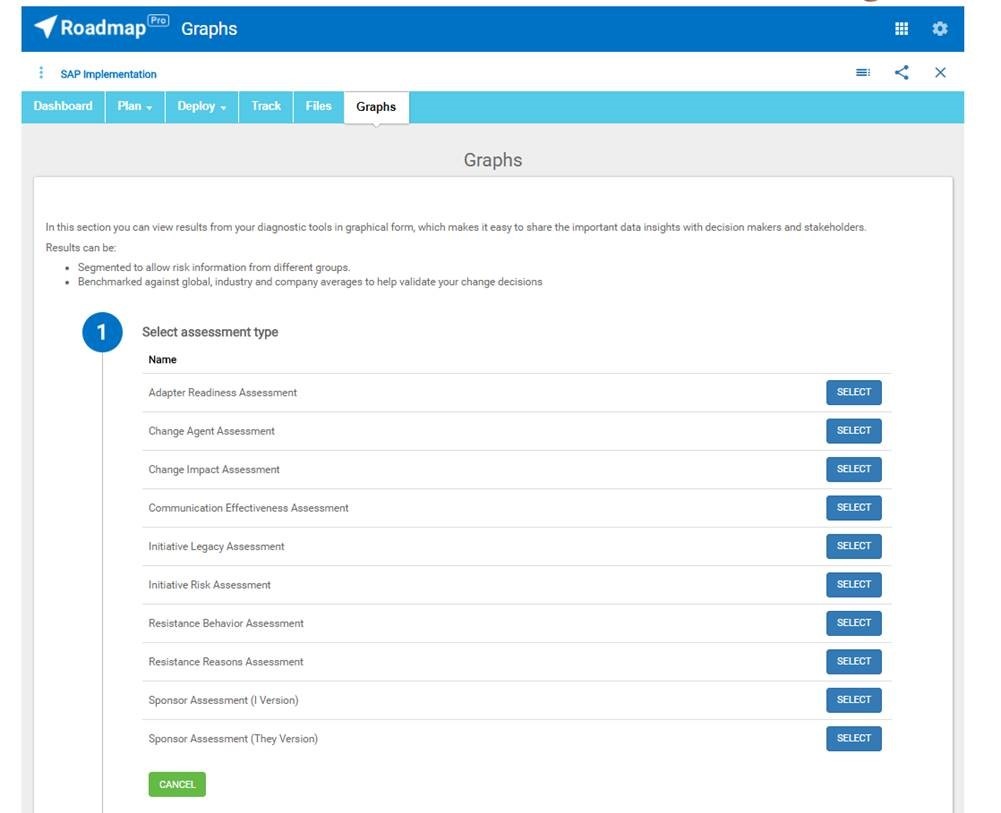Click the share icon
This screenshot has width=1001, height=813.
point(901,73)
